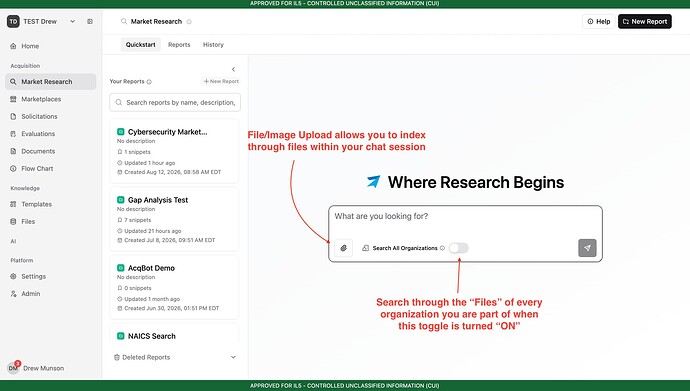
Task: Click the Settings gear icon
Action: click(x=13, y=276)
